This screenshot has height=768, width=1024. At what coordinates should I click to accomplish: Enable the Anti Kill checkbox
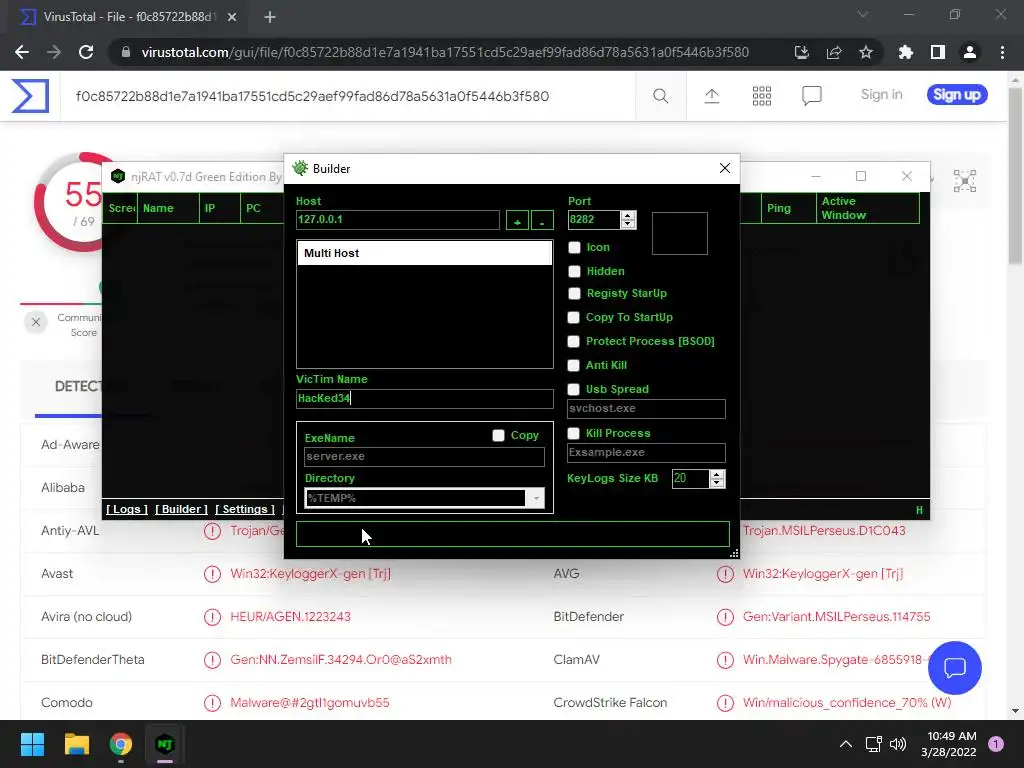(573, 365)
